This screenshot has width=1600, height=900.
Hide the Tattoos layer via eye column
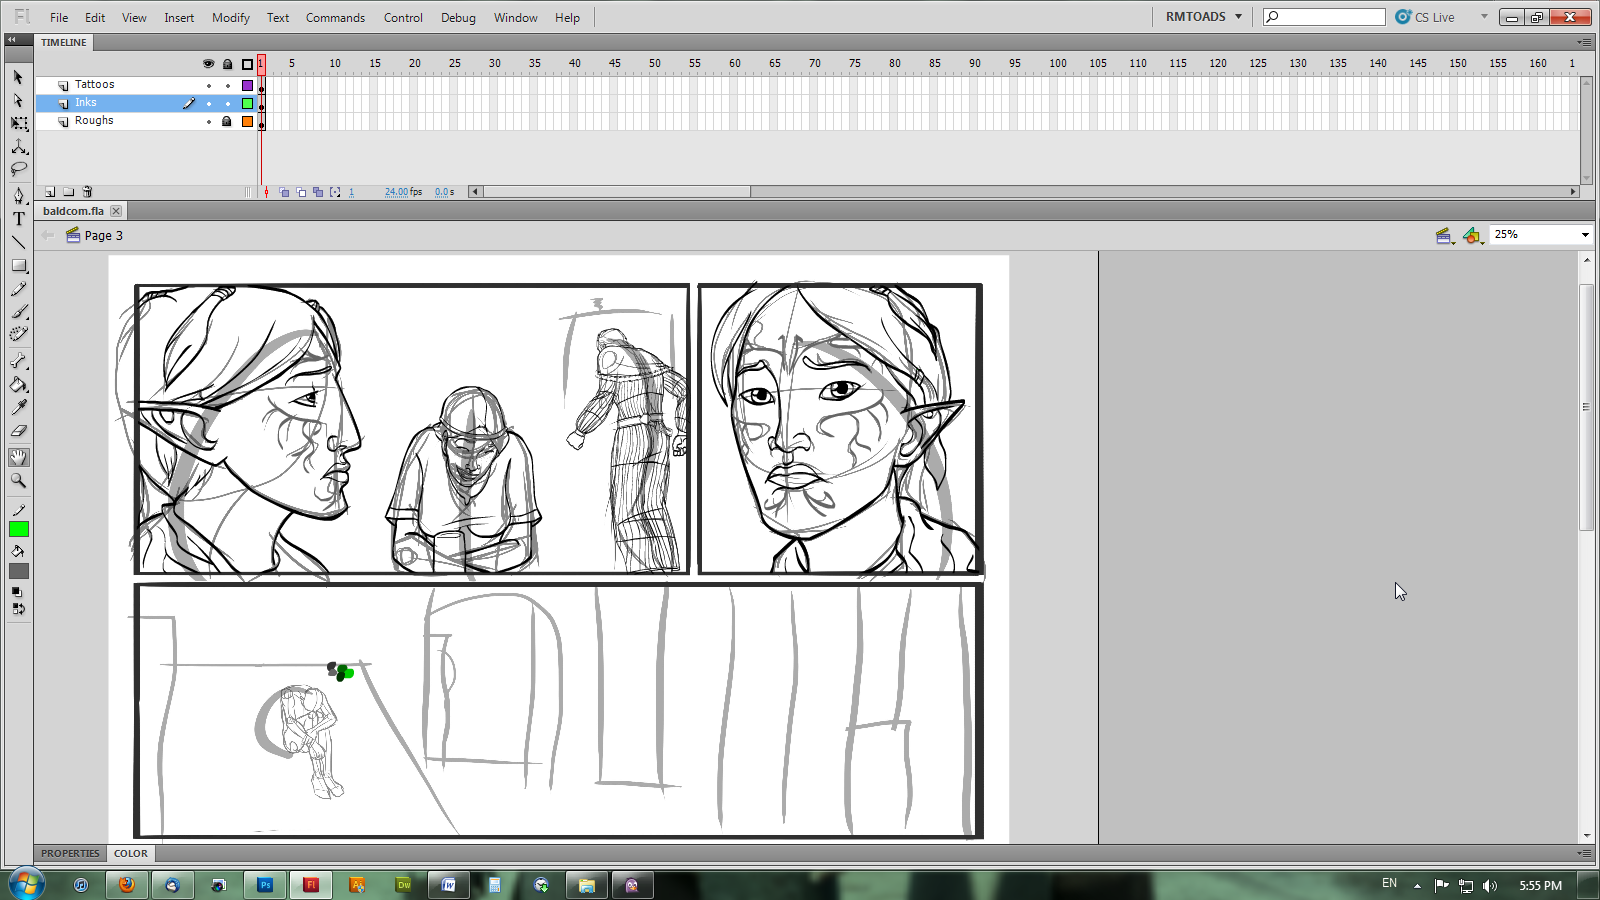209,86
